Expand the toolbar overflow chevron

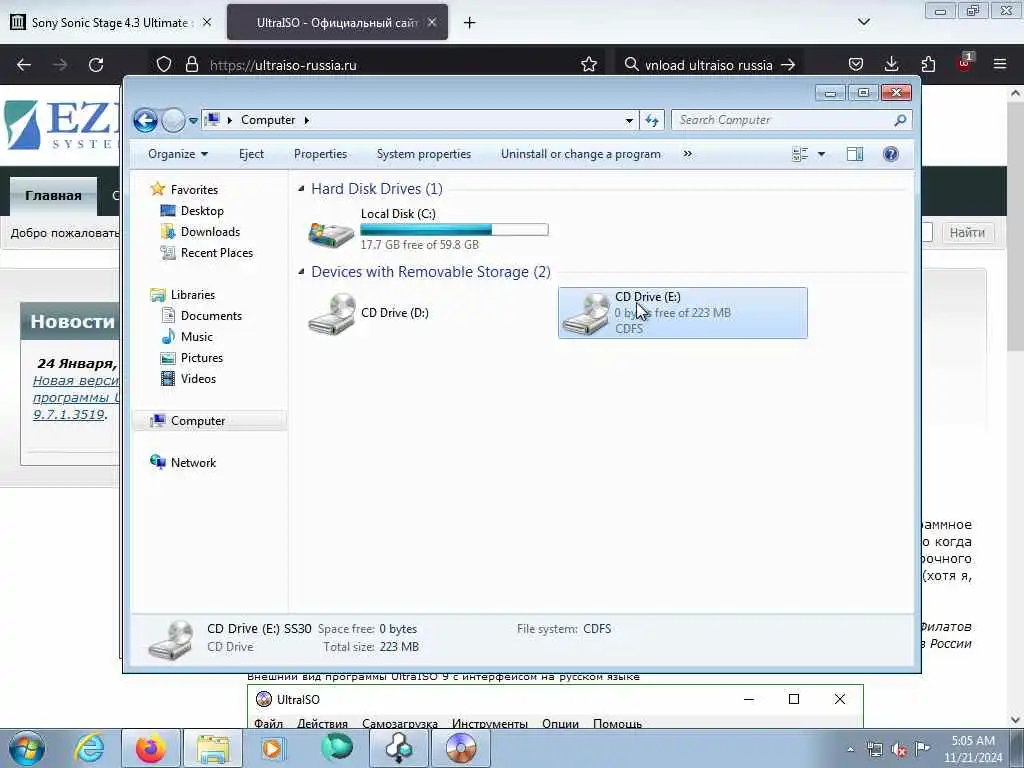(687, 154)
